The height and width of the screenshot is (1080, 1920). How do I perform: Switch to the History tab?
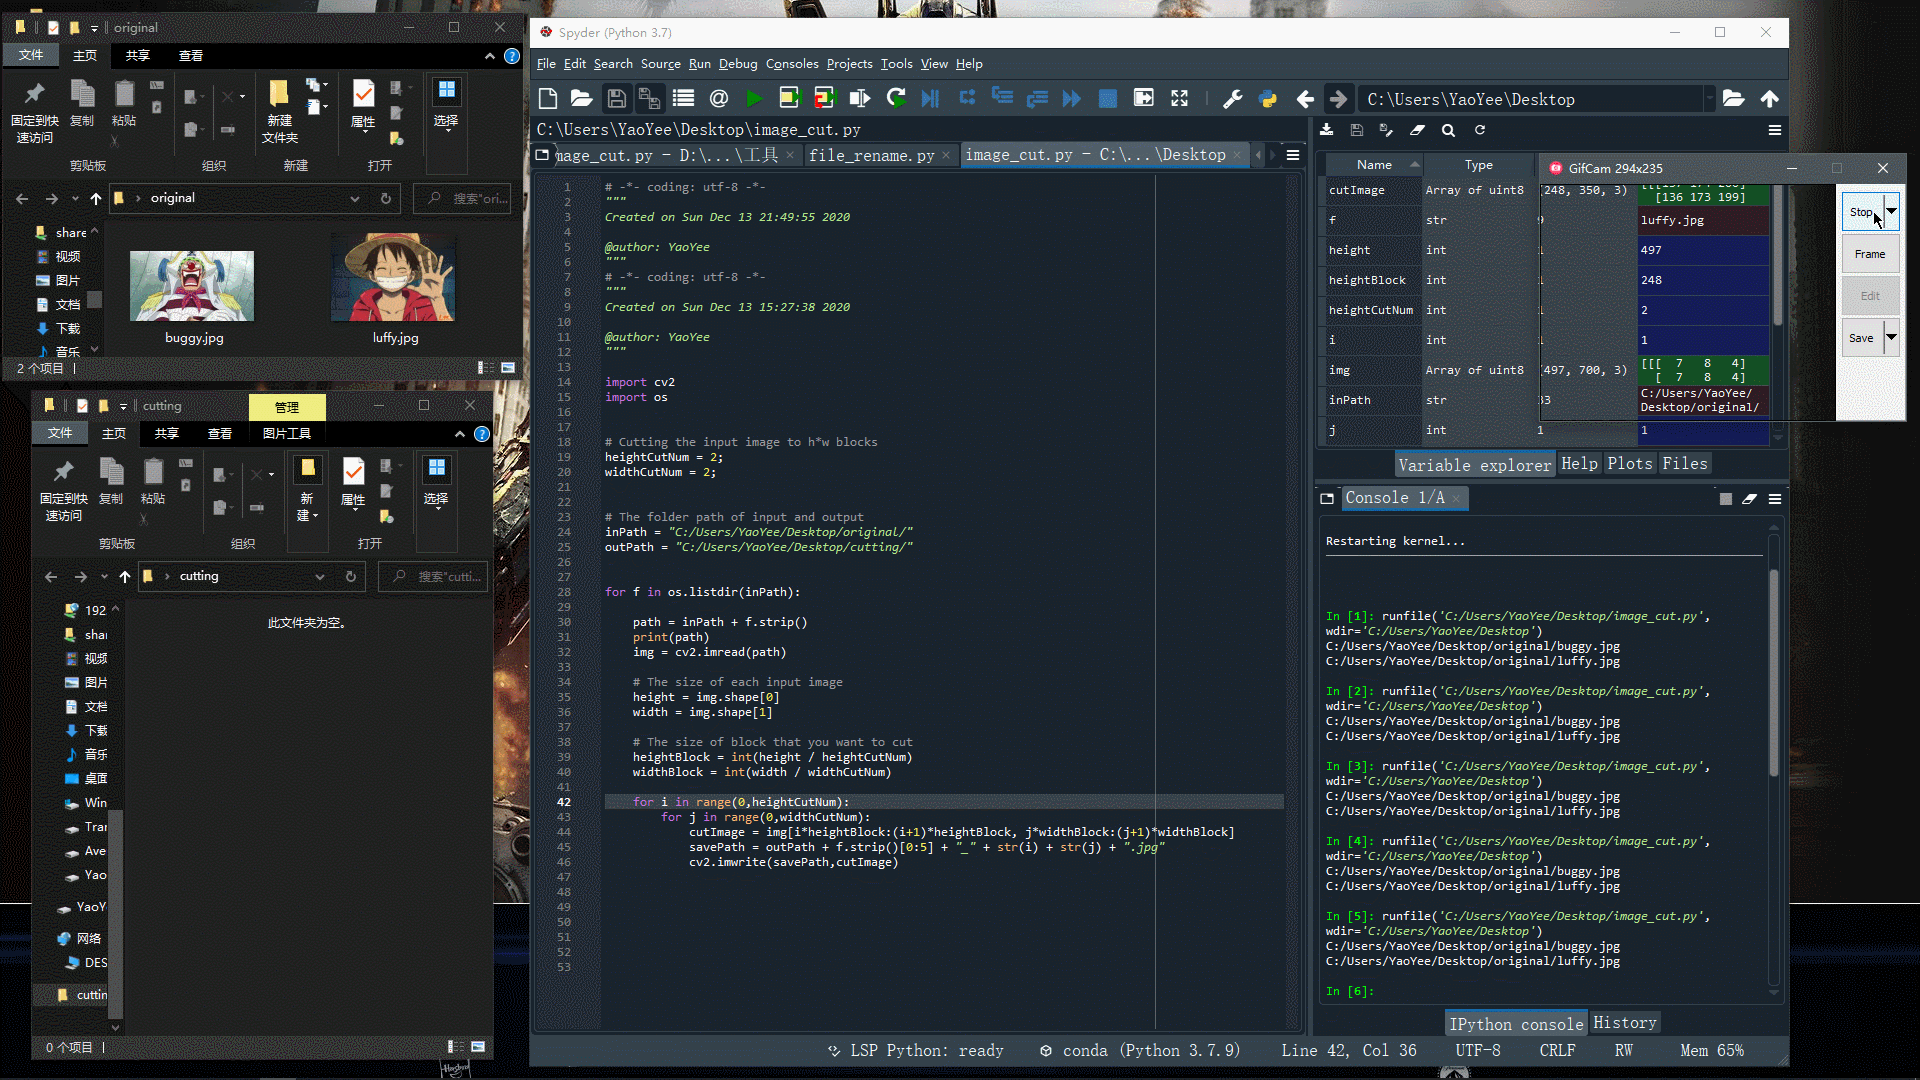coord(1624,1022)
